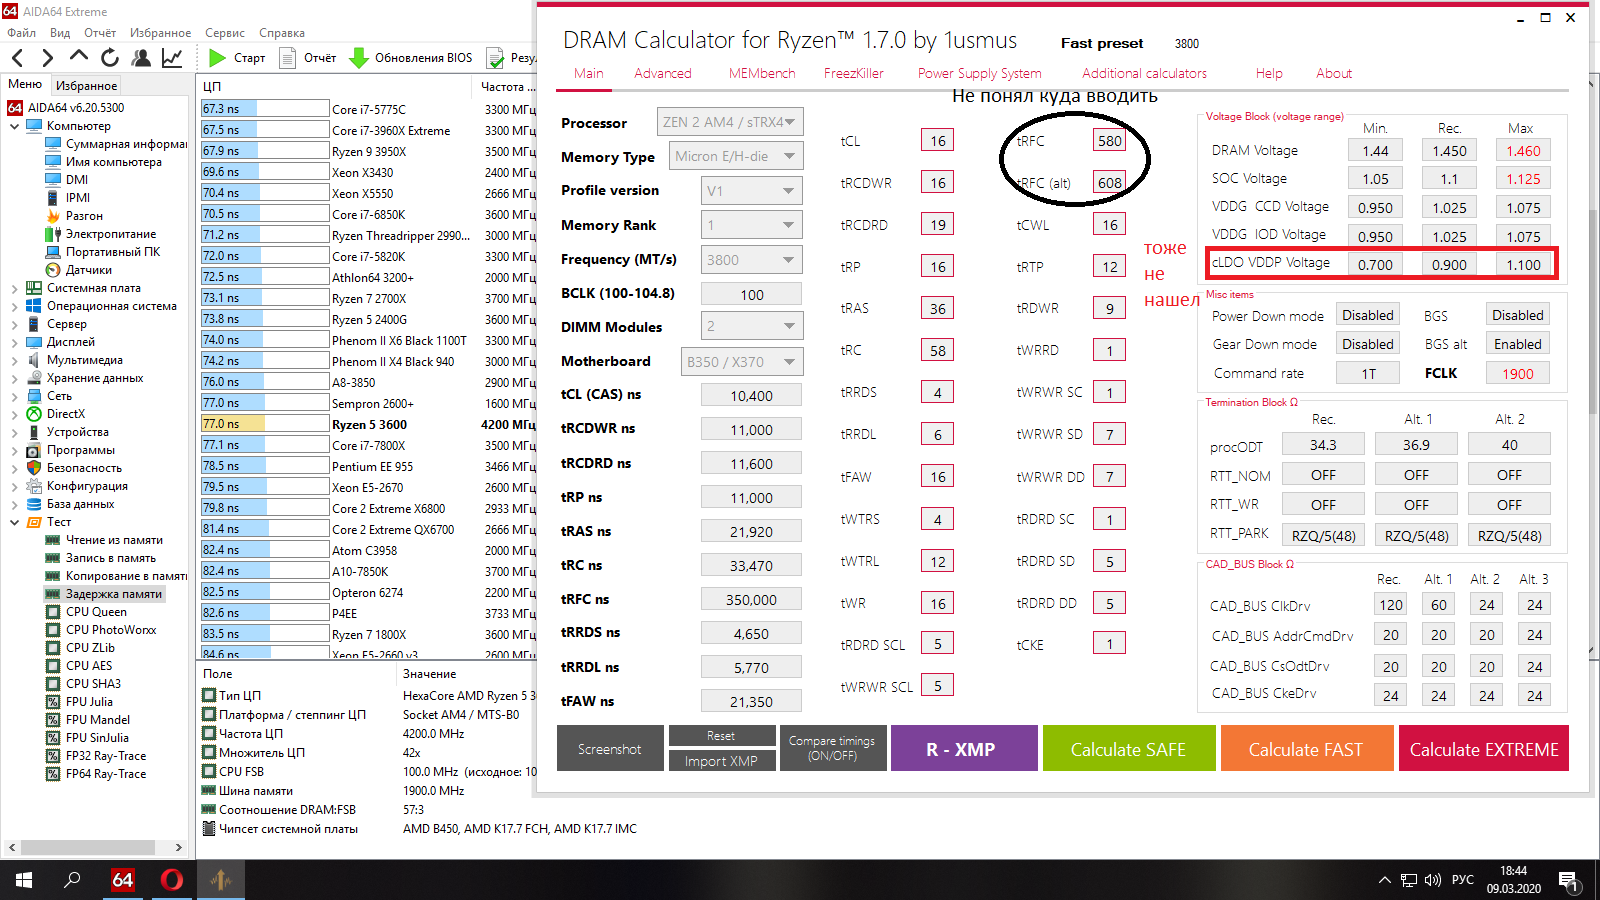The image size is (1600, 900).
Task: Select the Электропитание battery icon in the tree
Action: 53,234
